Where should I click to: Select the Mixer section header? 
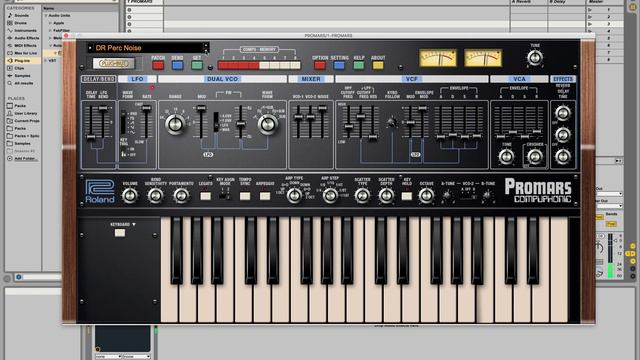[x=311, y=79]
